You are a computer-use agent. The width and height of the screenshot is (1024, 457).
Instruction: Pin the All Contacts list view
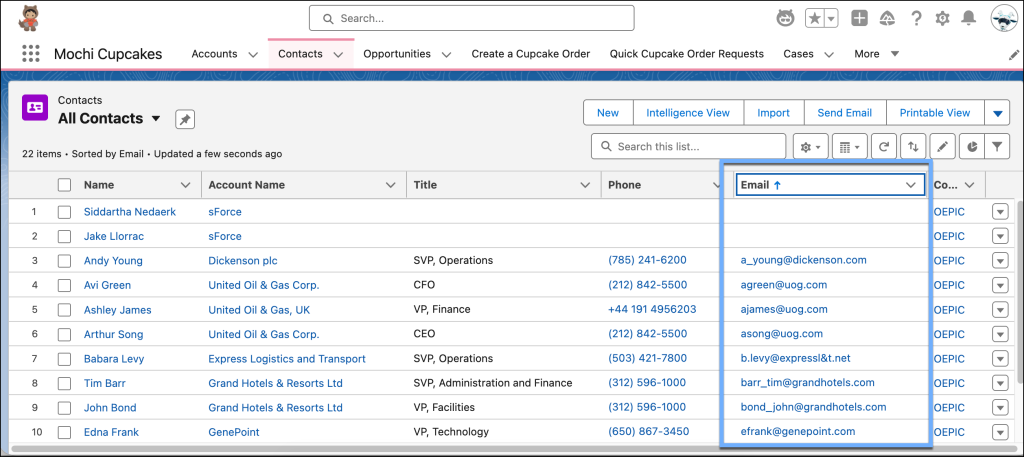(x=185, y=119)
